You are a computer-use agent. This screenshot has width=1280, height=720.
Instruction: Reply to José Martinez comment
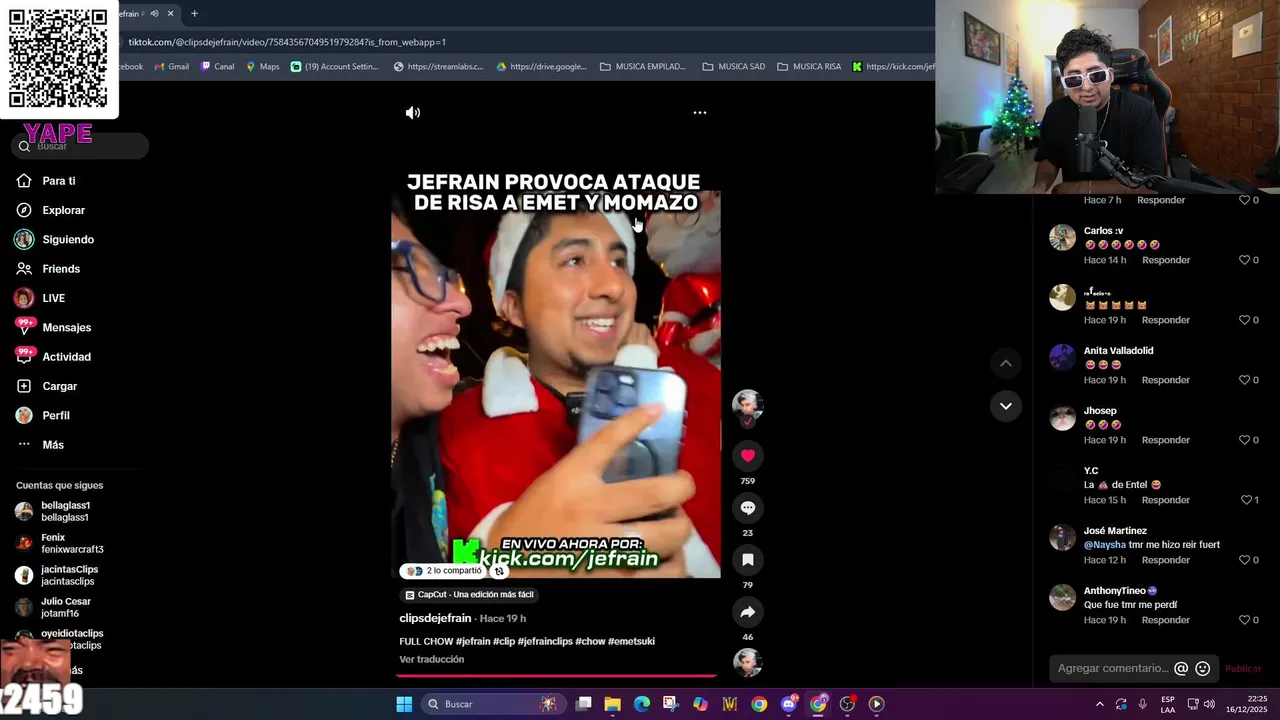1165,560
